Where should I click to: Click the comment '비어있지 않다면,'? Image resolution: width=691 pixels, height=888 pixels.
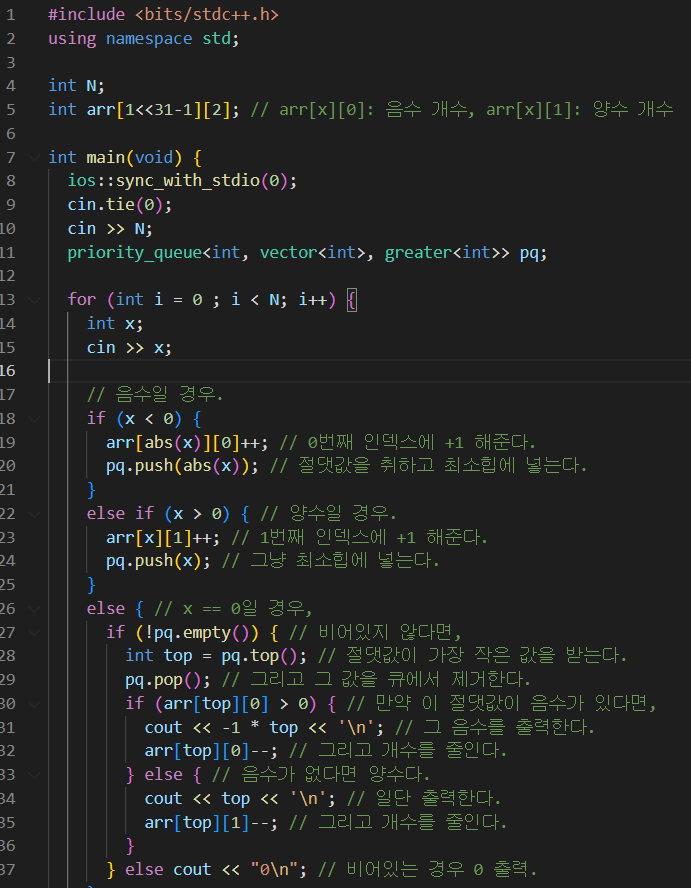[390, 632]
